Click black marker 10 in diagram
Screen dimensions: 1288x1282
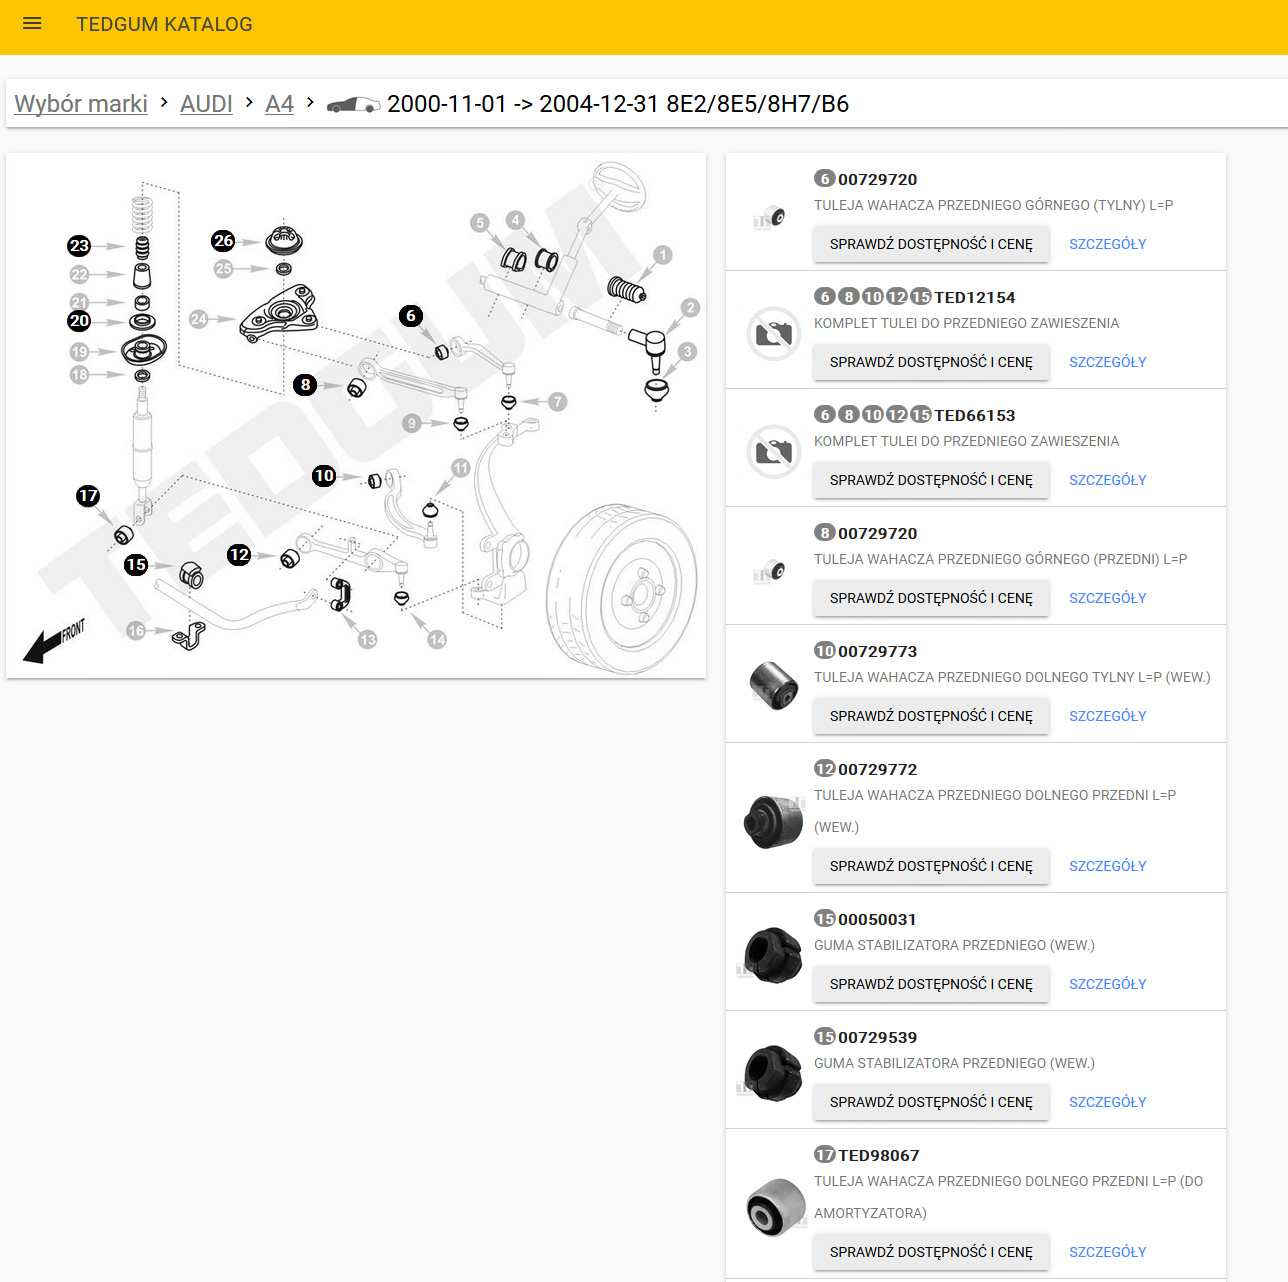[323, 476]
